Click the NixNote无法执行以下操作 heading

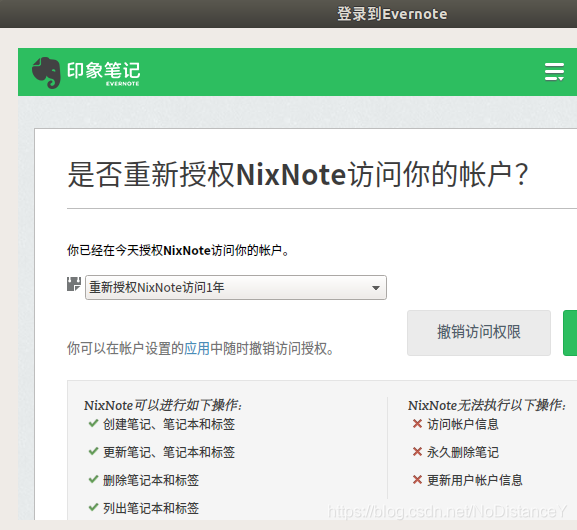pyautogui.click(x=487, y=405)
